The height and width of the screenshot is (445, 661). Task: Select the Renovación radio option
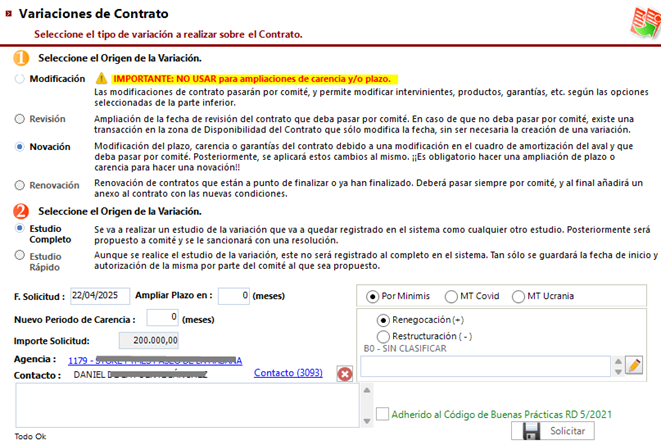click(x=19, y=185)
